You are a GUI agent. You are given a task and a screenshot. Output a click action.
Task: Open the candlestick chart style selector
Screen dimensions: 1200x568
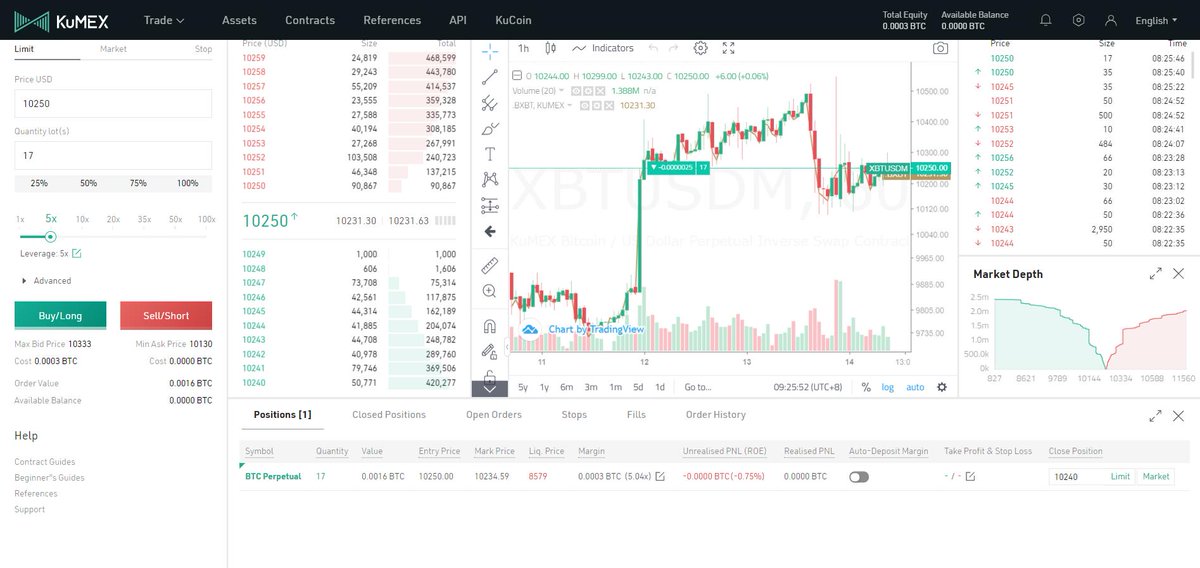tap(551, 48)
